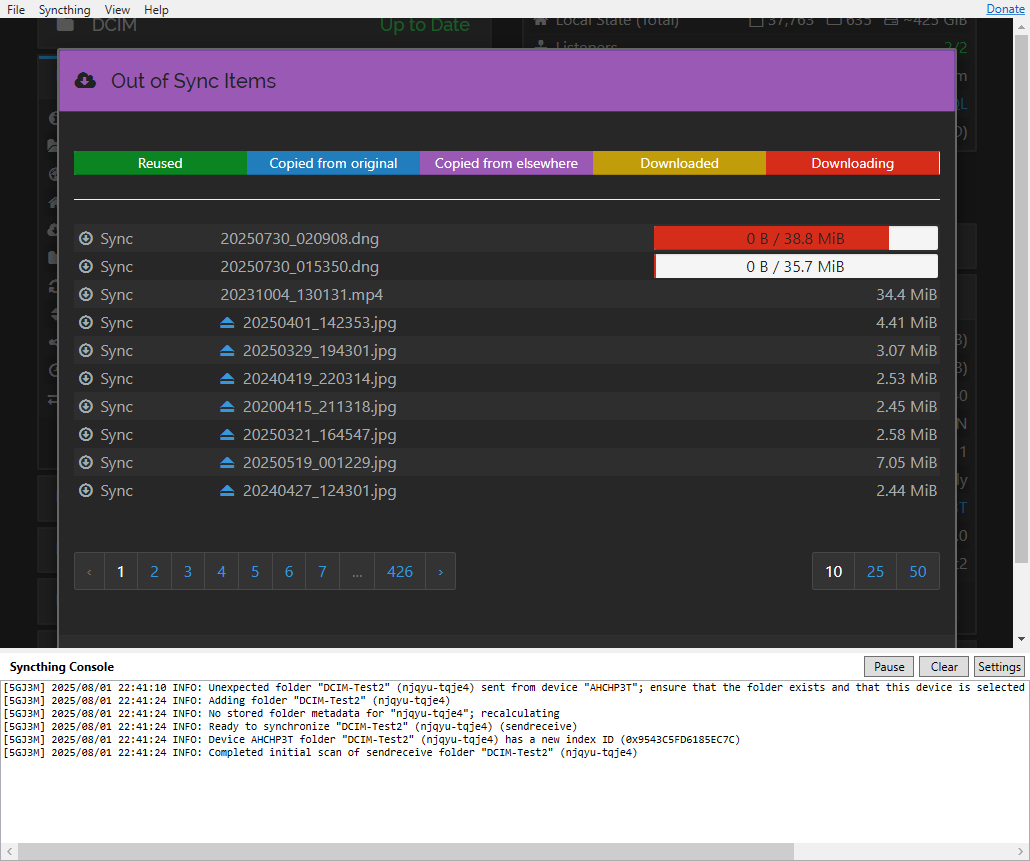The height and width of the screenshot is (861, 1030).
Task: Click the blue eject icon beside 20250401_142353.jpg
Action: (x=227, y=322)
